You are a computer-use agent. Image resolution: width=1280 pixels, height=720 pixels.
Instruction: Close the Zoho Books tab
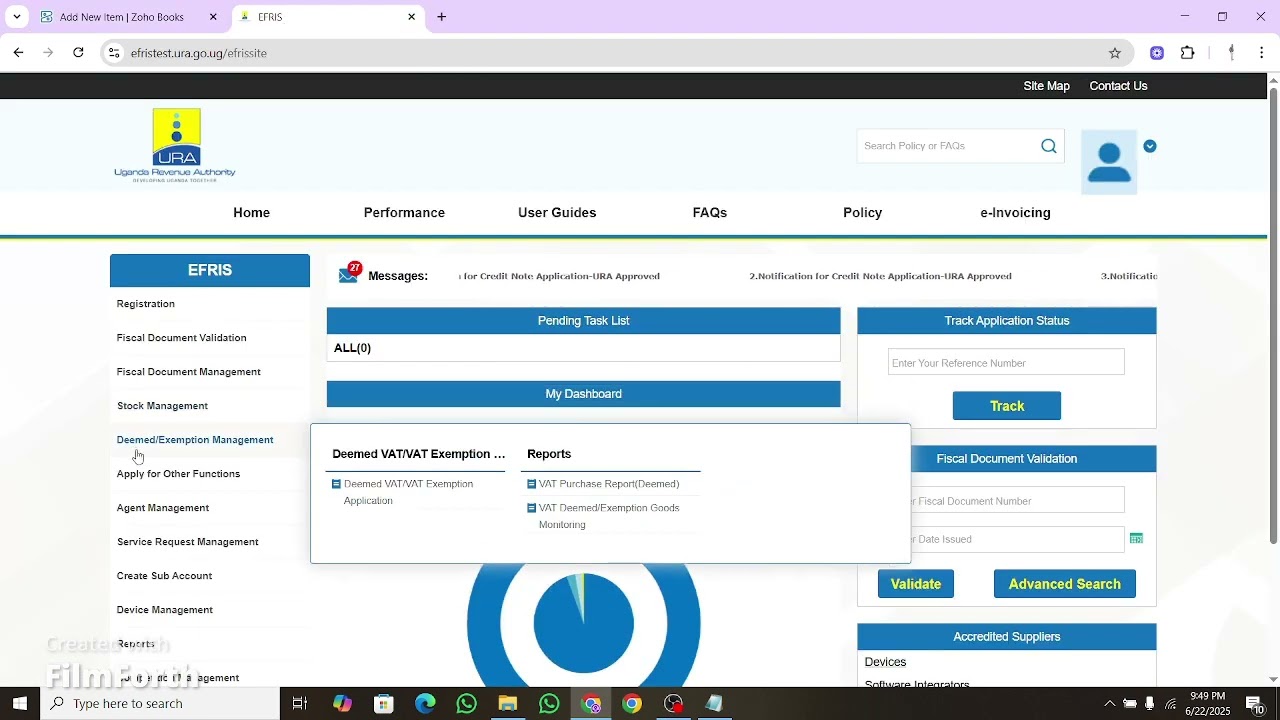click(x=213, y=17)
